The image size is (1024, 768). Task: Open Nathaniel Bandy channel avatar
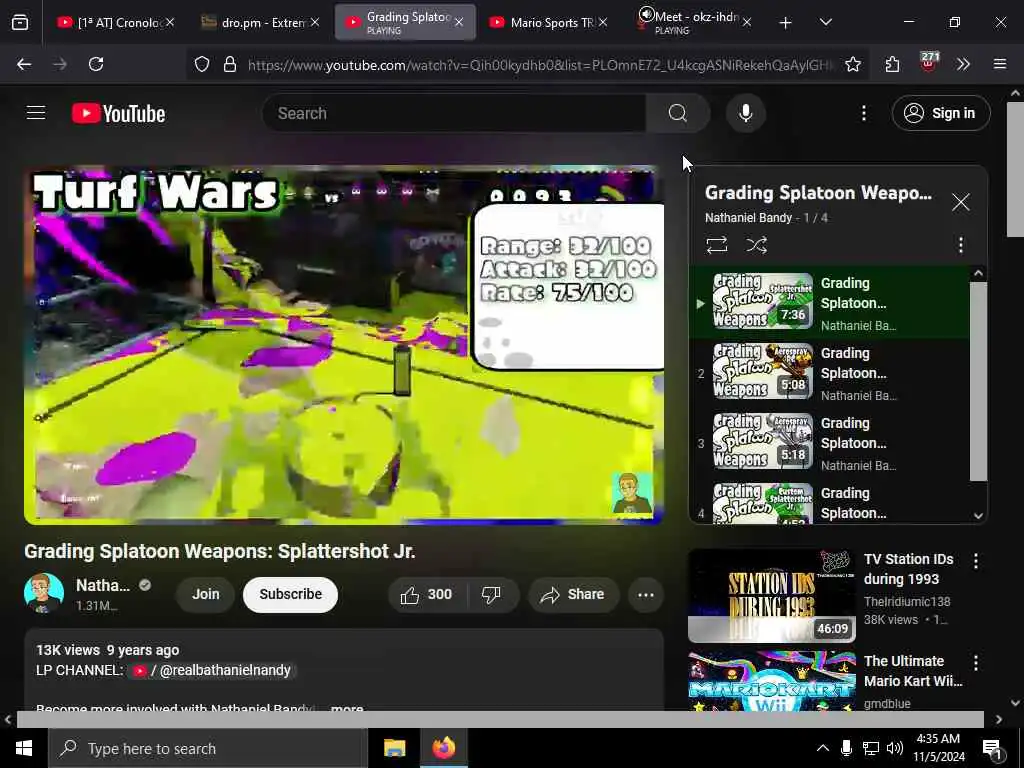coord(44,593)
